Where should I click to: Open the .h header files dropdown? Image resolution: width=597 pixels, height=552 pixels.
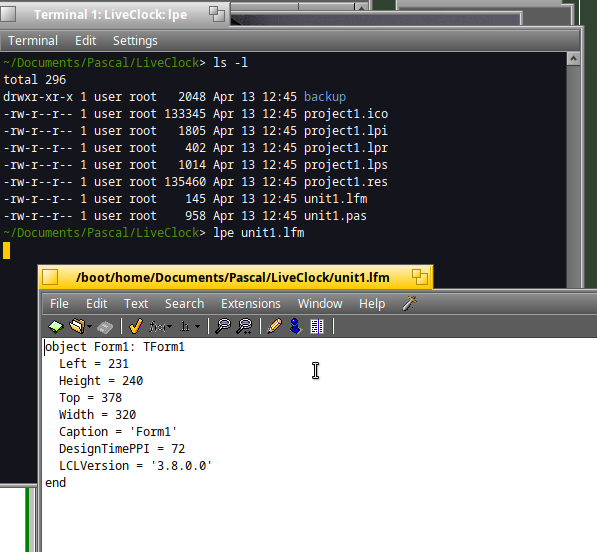(190, 327)
